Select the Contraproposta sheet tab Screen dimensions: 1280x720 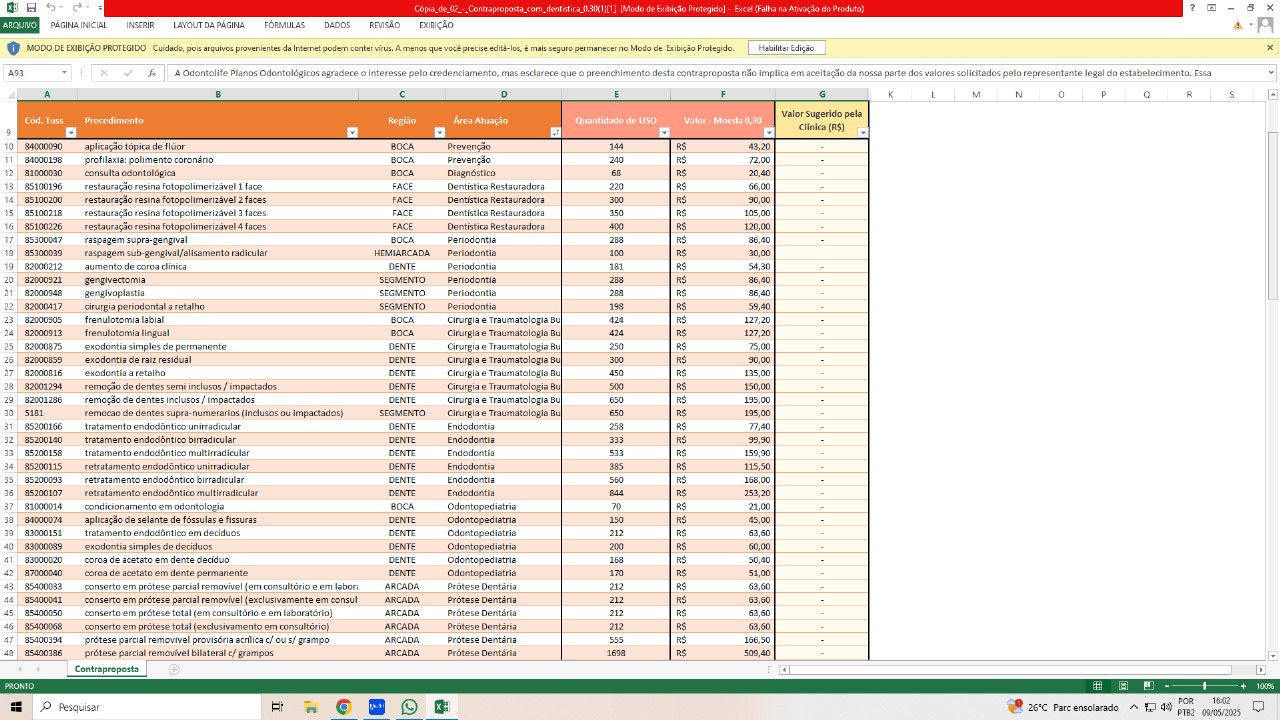[106, 669]
